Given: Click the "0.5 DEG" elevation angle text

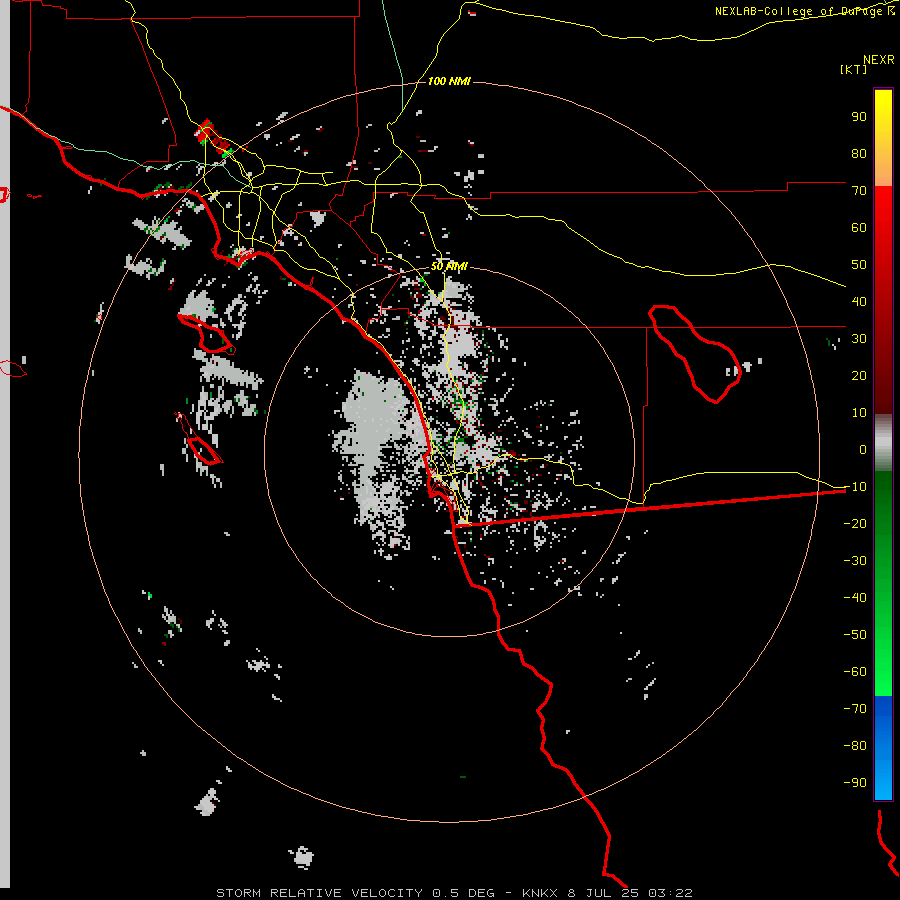Looking at the screenshot, I should click(462, 893).
